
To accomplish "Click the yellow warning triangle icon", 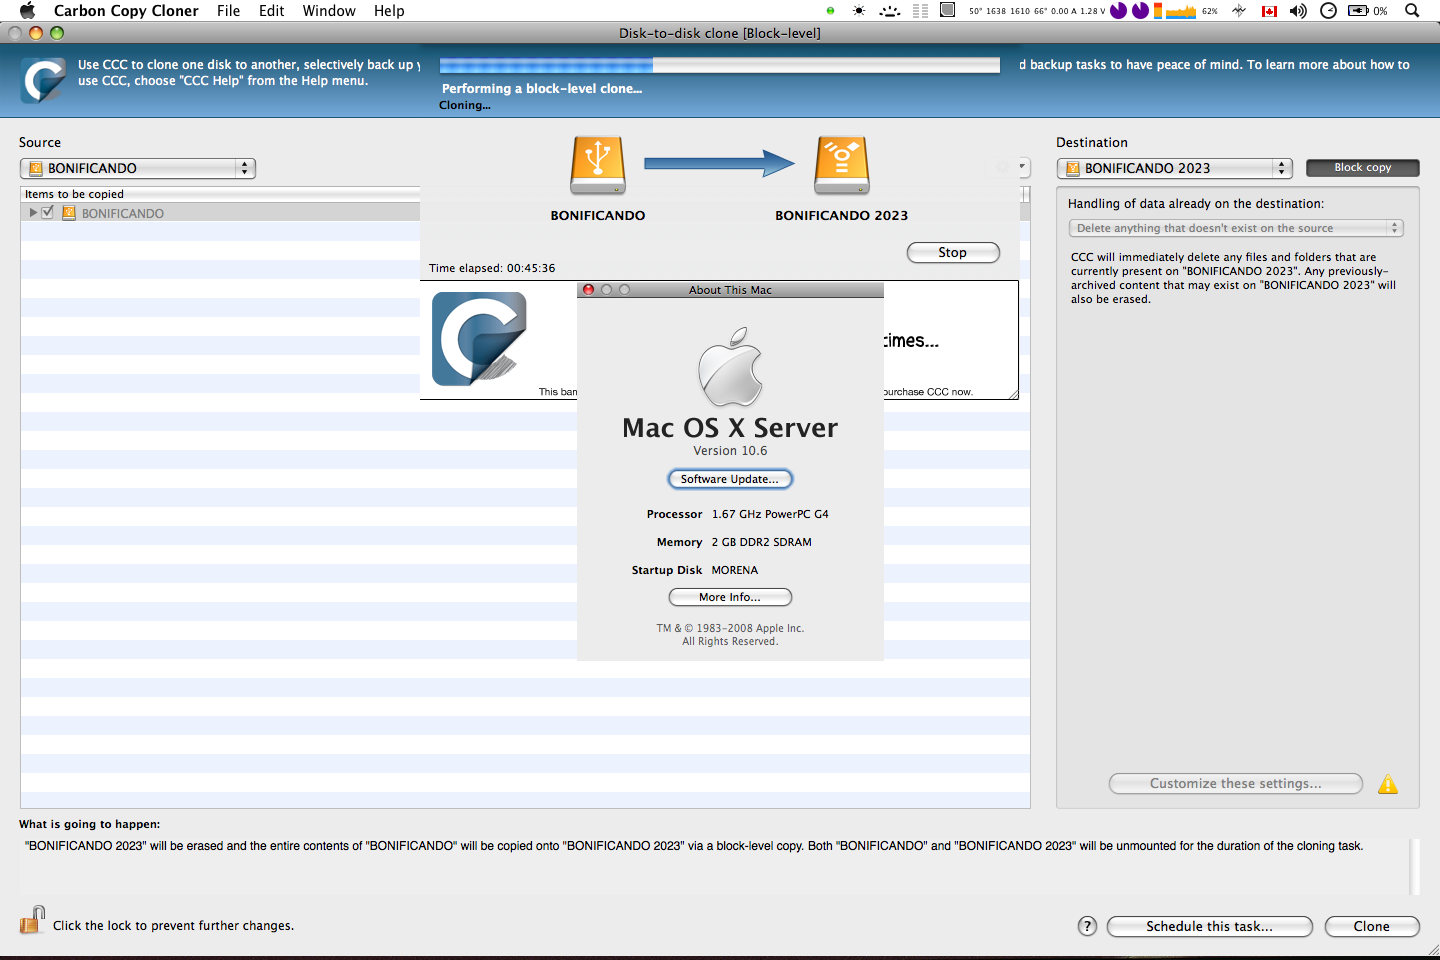I will click(x=1388, y=784).
